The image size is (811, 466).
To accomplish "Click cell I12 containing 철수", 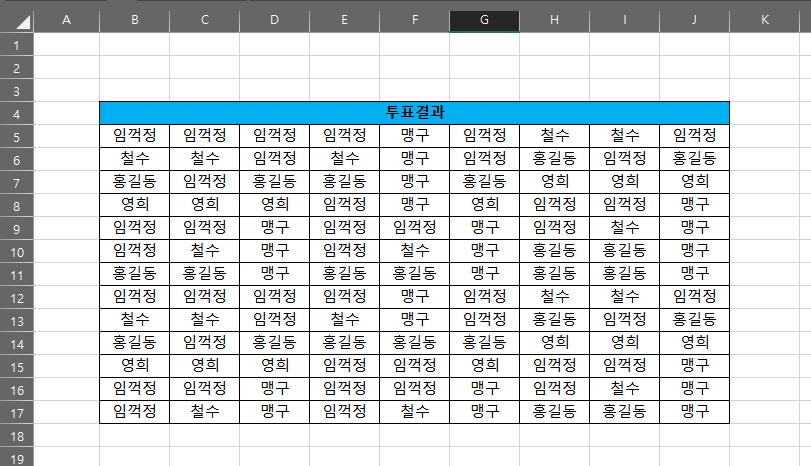I will pos(624,297).
